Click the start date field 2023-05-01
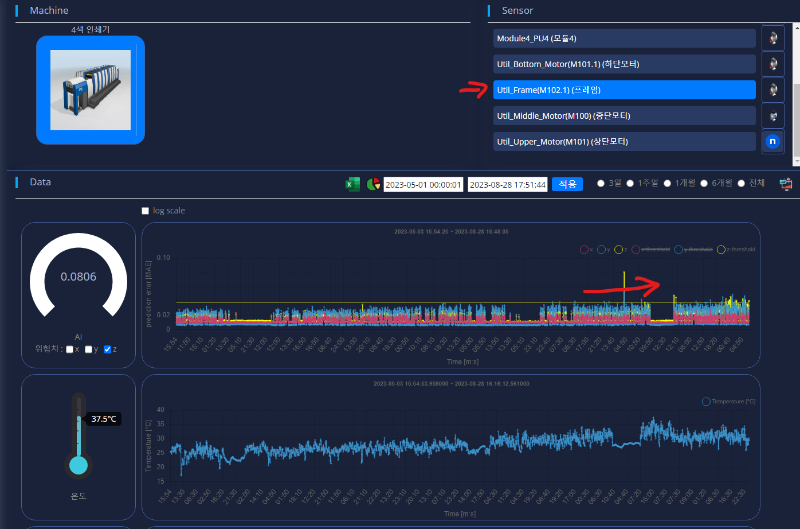800x529 pixels. point(423,185)
